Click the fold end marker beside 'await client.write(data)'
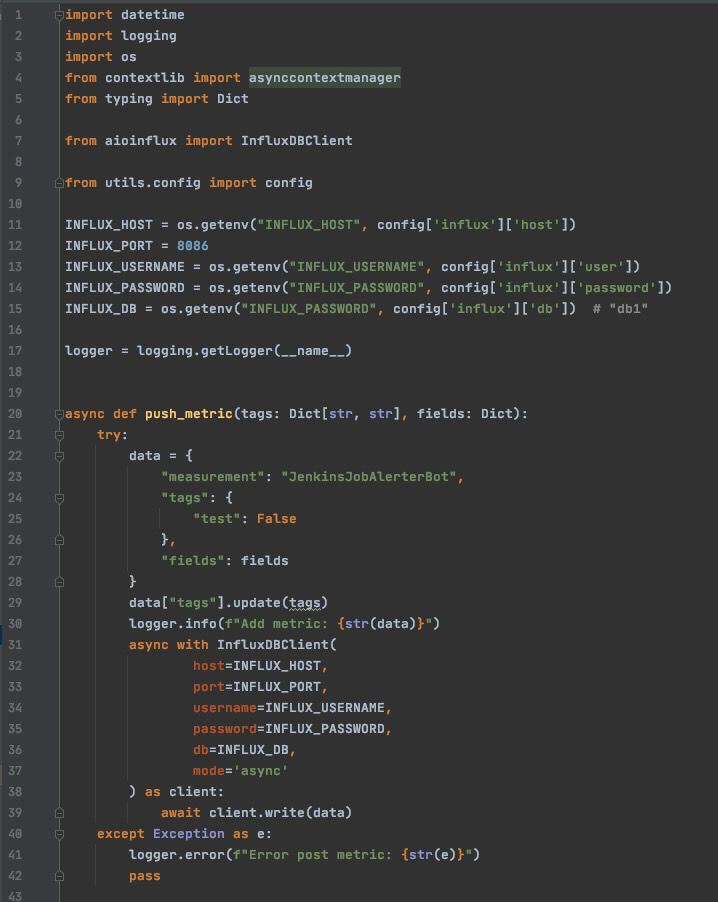 [59, 813]
